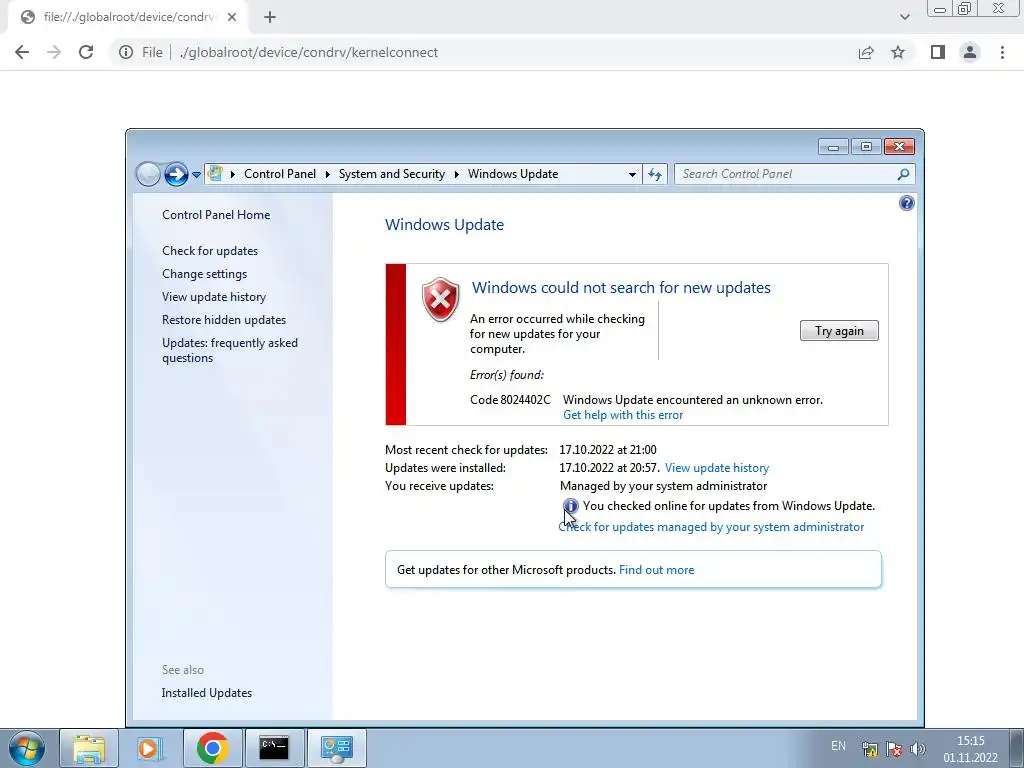
Task: Open Windows Media Player from taskbar
Action: click(x=150, y=748)
